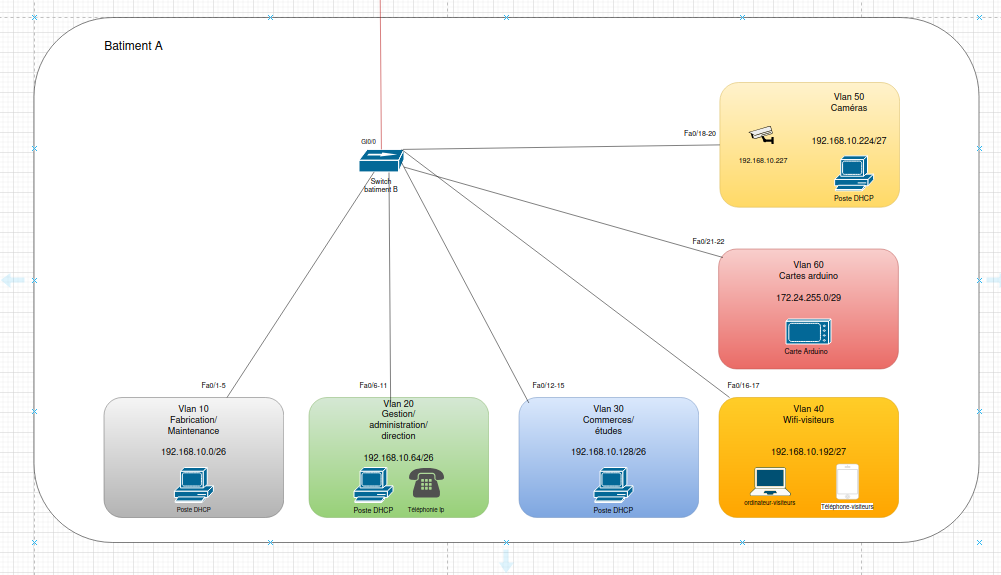
Task: Select the Poste DHCP computer in Vlan 30
Action: coord(613,485)
